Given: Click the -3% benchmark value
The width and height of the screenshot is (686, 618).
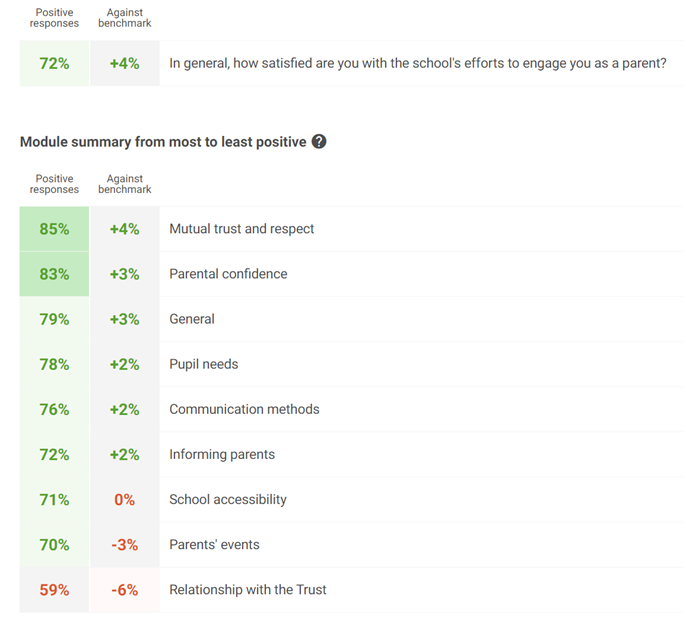Looking at the screenshot, I should [x=125, y=545].
